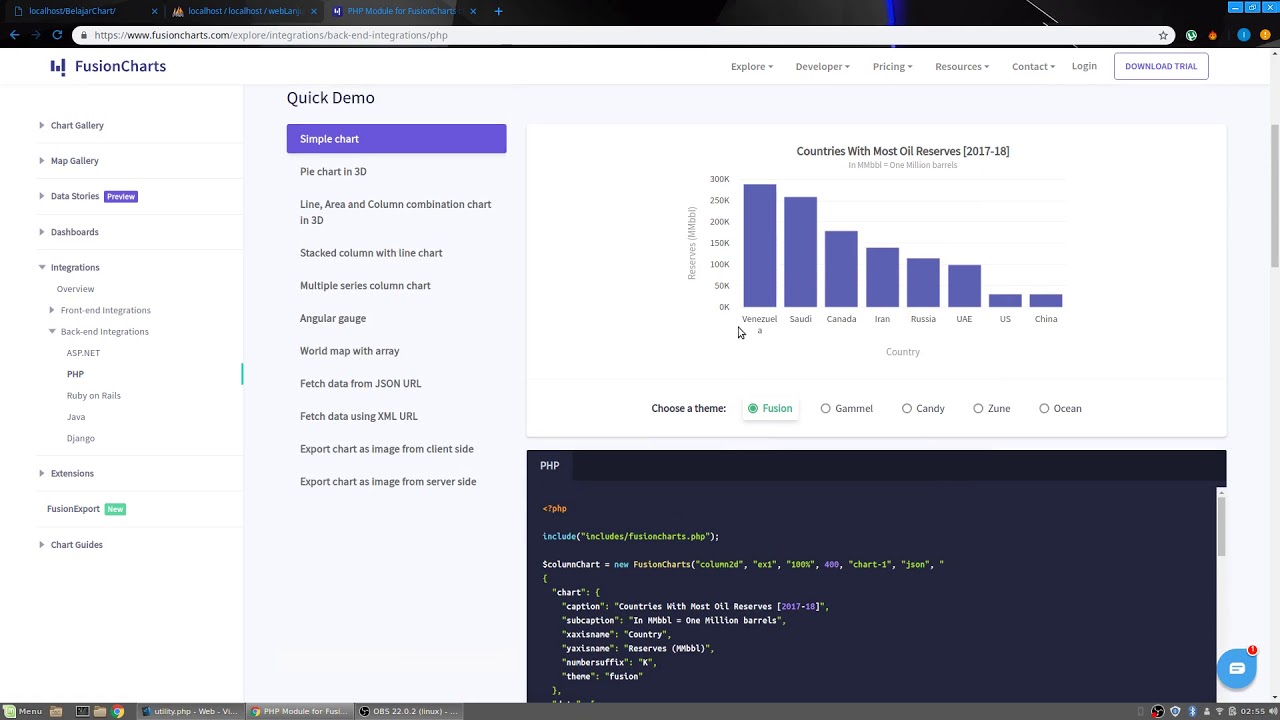
Task: Open the volume speaker tray icon
Action: [x=1273, y=711]
